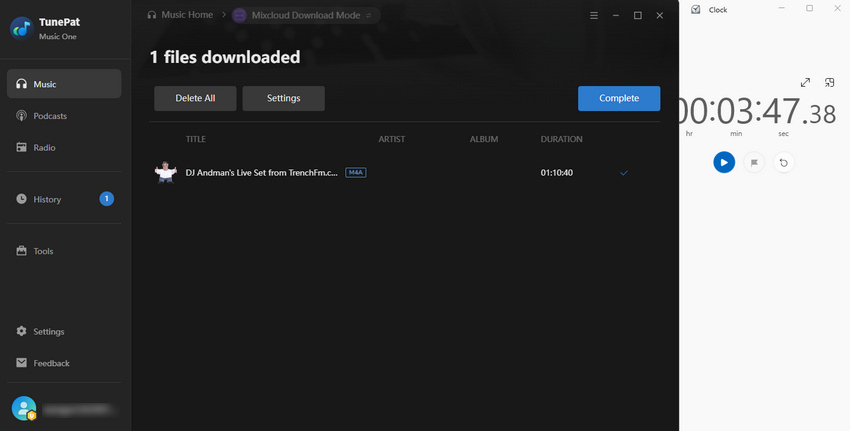
Task: Expand the stopwatch to full view in Clock
Action: pyautogui.click(x=805, y=82)
